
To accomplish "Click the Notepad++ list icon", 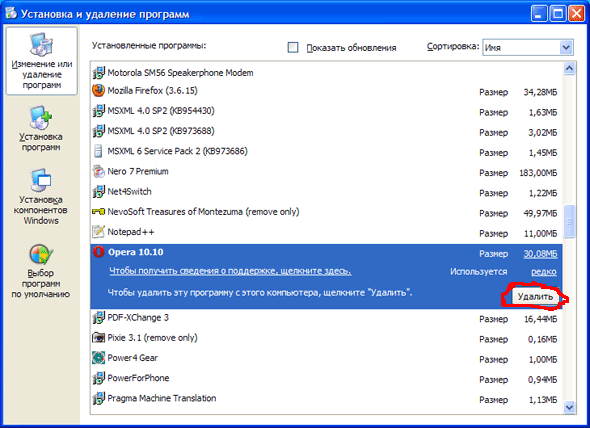I will (x=98, y=232).
